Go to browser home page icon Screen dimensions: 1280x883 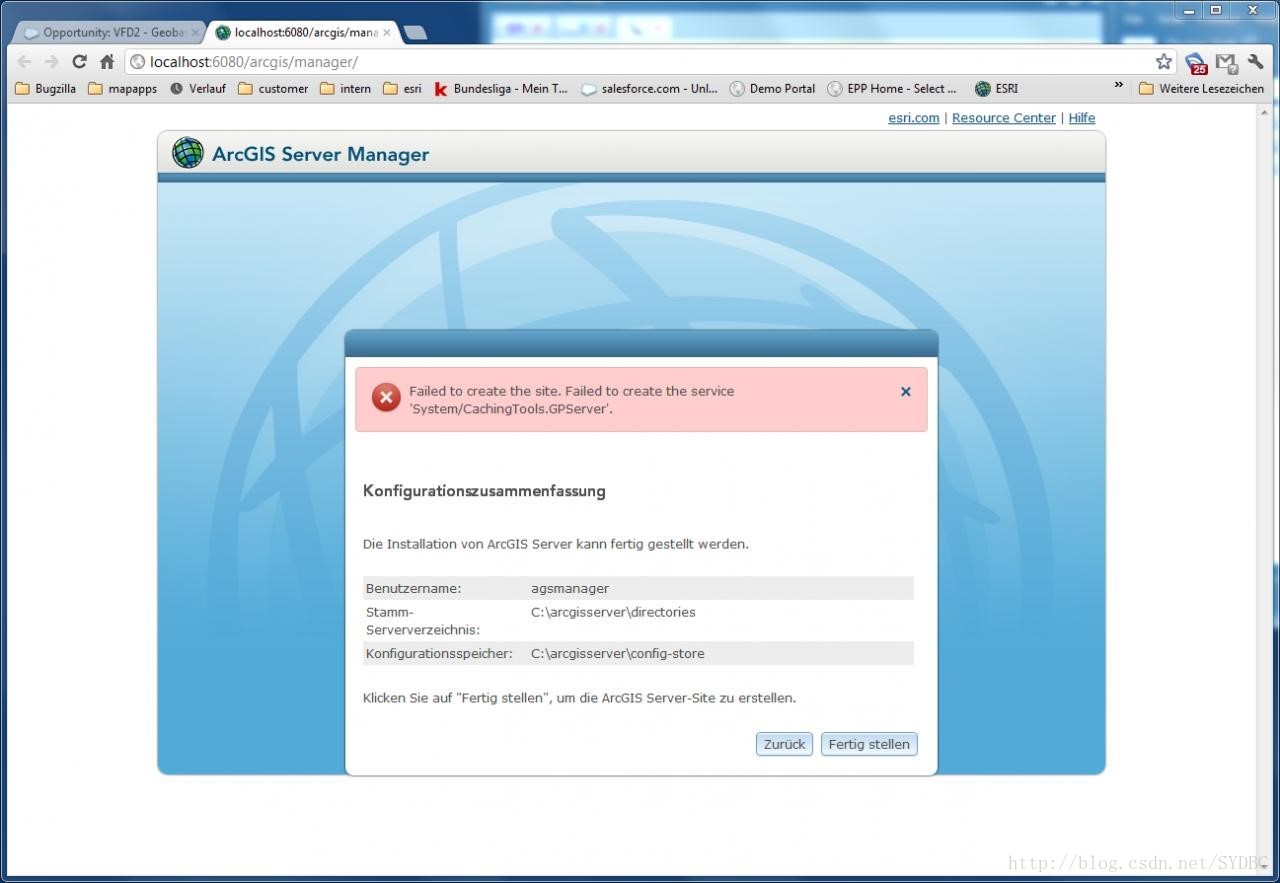[x=107, y=62]
